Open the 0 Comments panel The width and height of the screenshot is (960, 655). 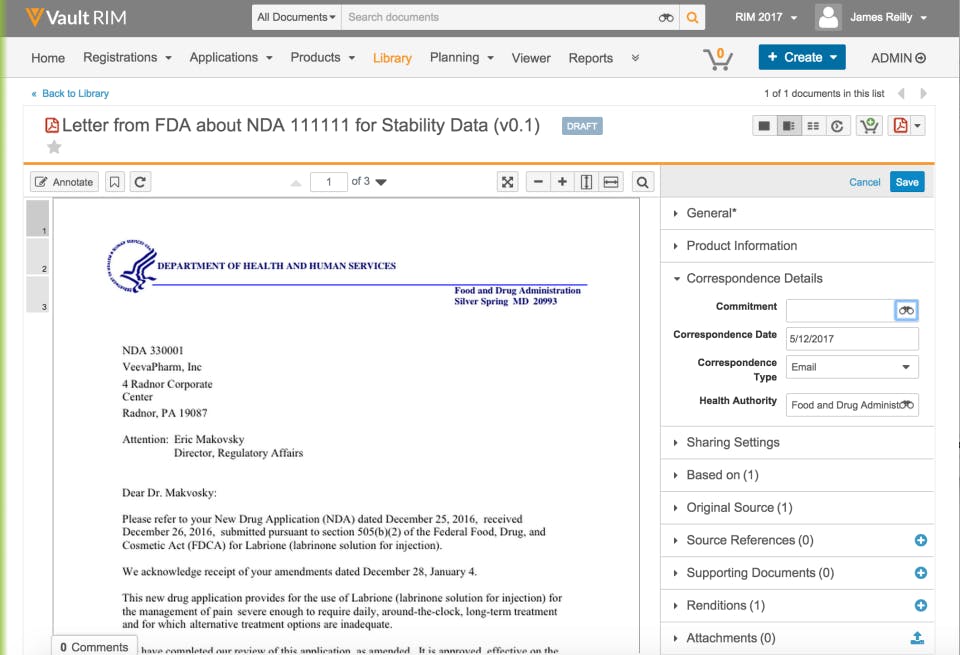click(94, 646)
